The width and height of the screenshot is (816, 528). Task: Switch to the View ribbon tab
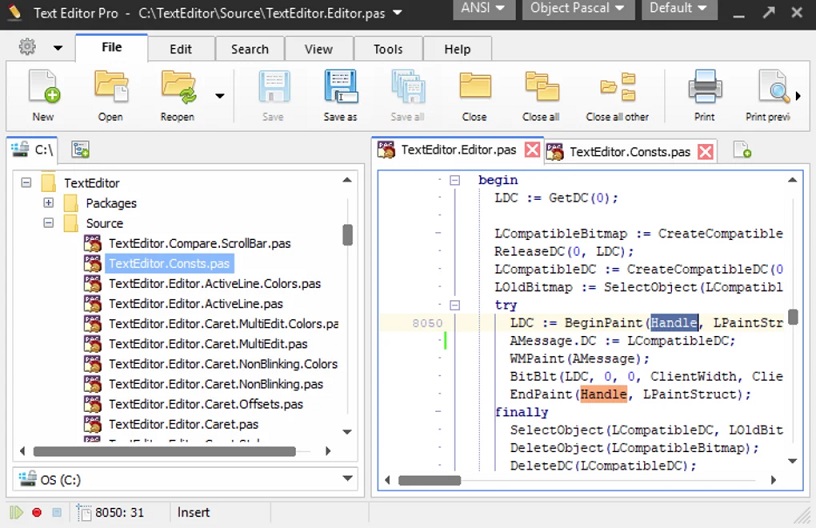(x=318, y=49)
